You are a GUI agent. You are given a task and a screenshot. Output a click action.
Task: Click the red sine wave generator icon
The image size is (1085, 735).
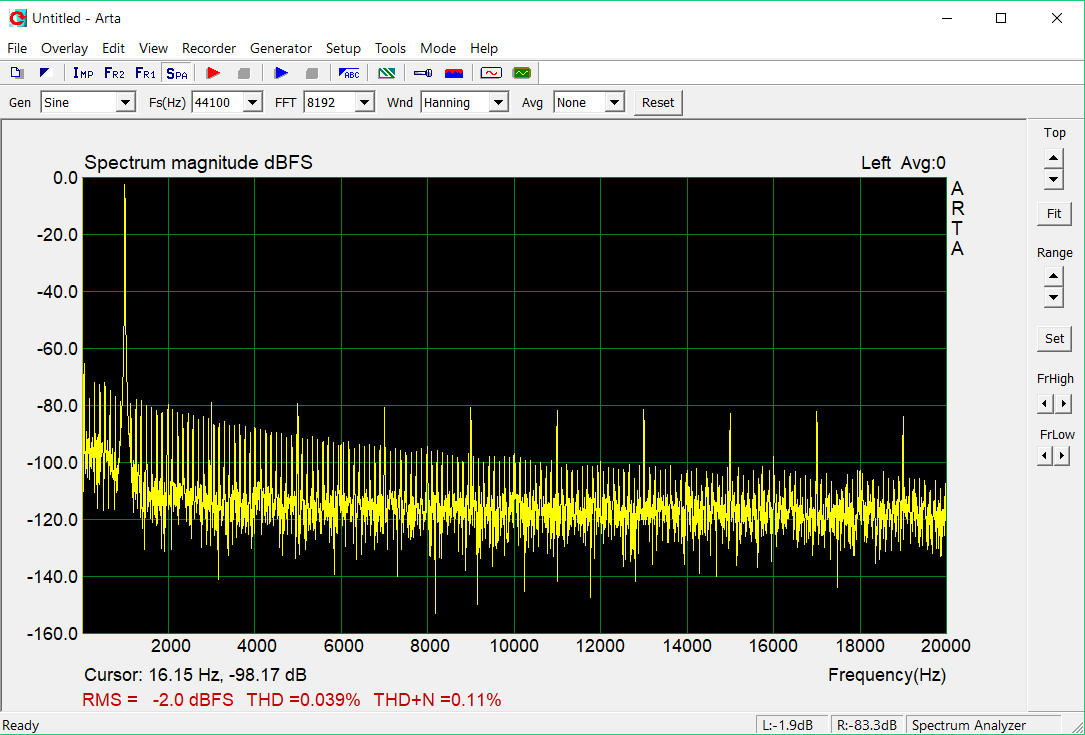491,73
